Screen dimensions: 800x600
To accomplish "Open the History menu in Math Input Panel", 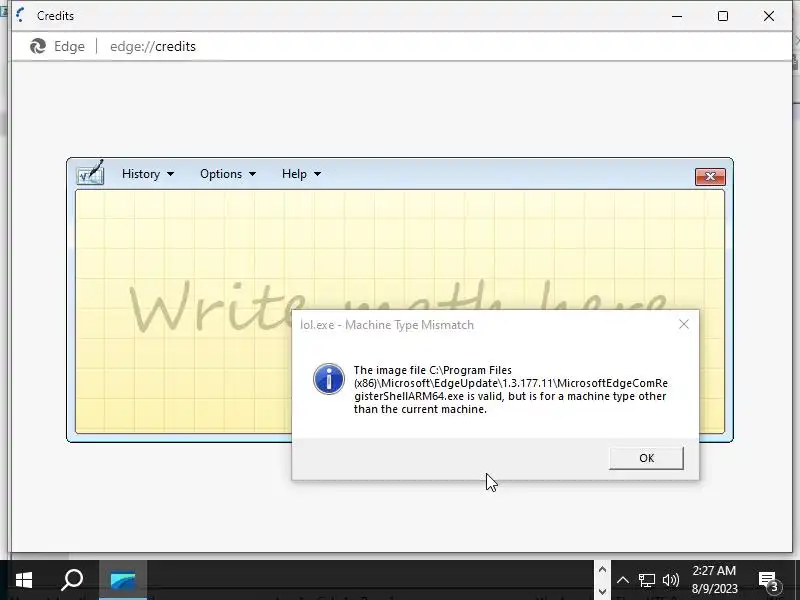I will click(147, 174).
